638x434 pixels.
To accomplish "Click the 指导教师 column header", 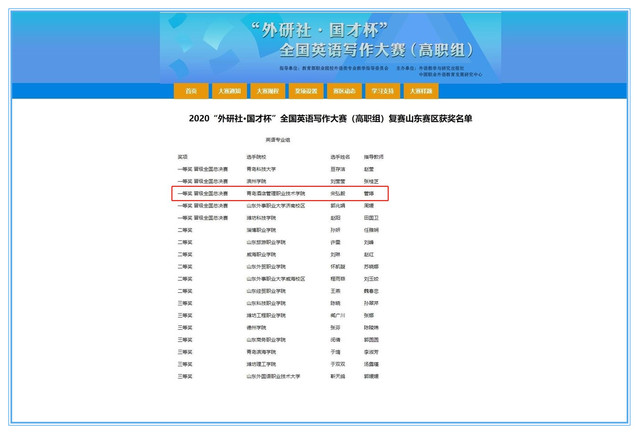I will pos(373,157).
